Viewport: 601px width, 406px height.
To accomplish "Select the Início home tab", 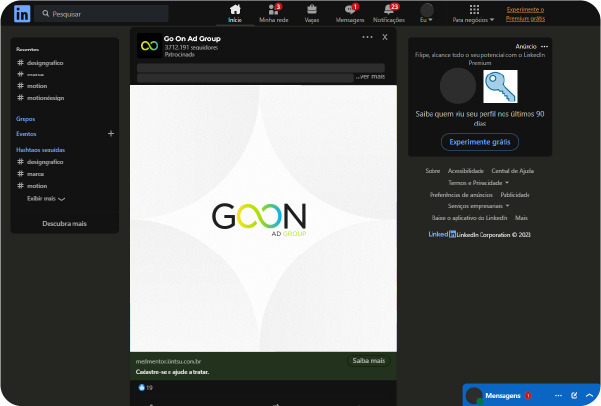I will click(235, 13).
